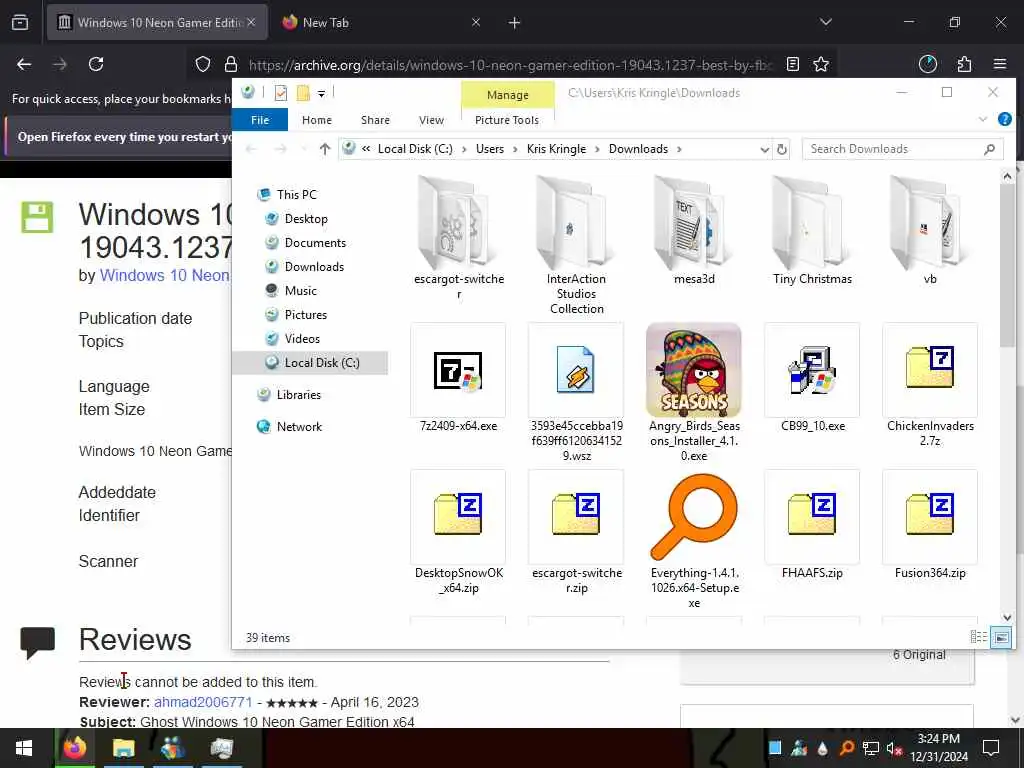Click the Firefox URL address field
The width and height of the screenshot is (1024, 768).
pos(511,65)
